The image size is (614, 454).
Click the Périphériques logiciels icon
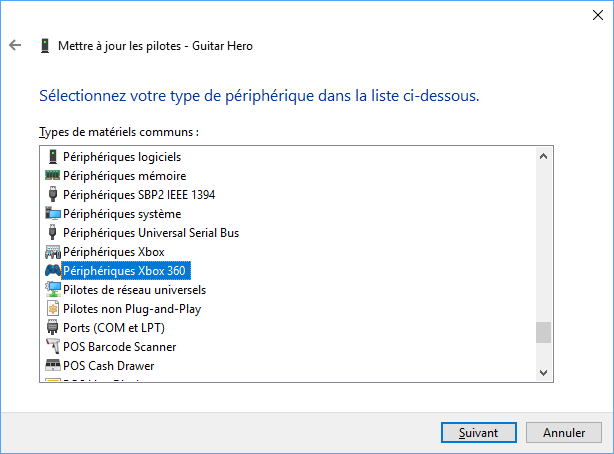pyautogui.click(x=52, y=157)
